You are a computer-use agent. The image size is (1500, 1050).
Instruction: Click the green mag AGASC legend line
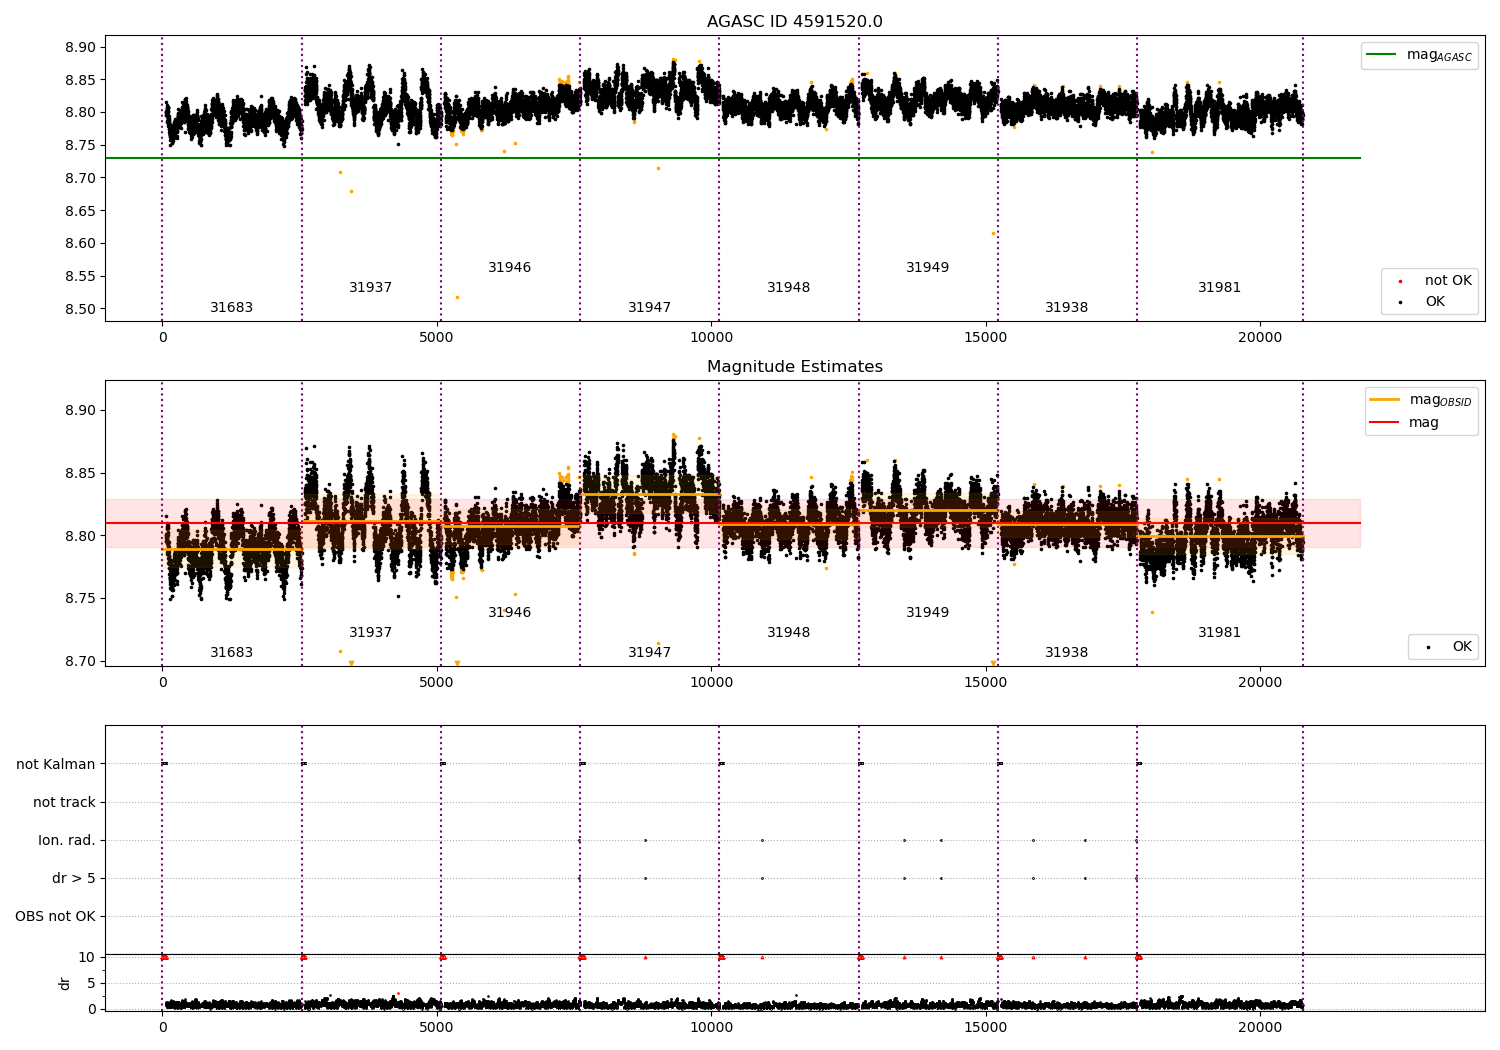(1383, 55)
